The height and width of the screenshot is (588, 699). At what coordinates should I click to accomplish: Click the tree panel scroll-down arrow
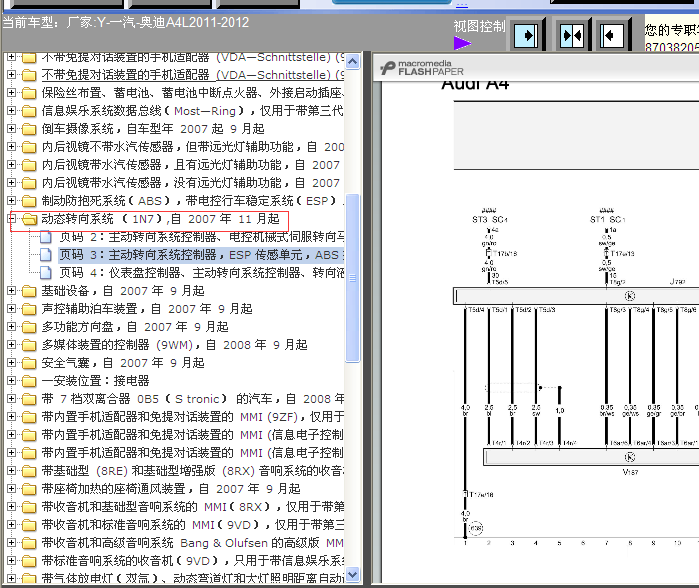point(353,575)
